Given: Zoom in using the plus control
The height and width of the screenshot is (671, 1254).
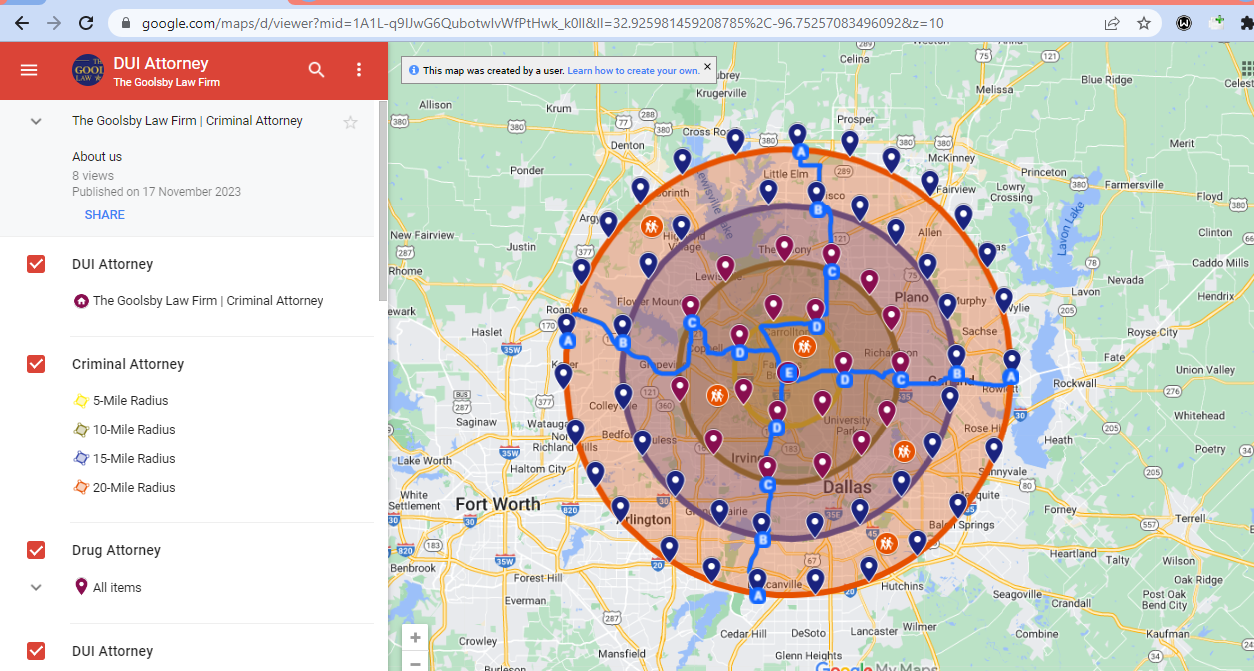Looking at the screenshot, I should [414, 636].
